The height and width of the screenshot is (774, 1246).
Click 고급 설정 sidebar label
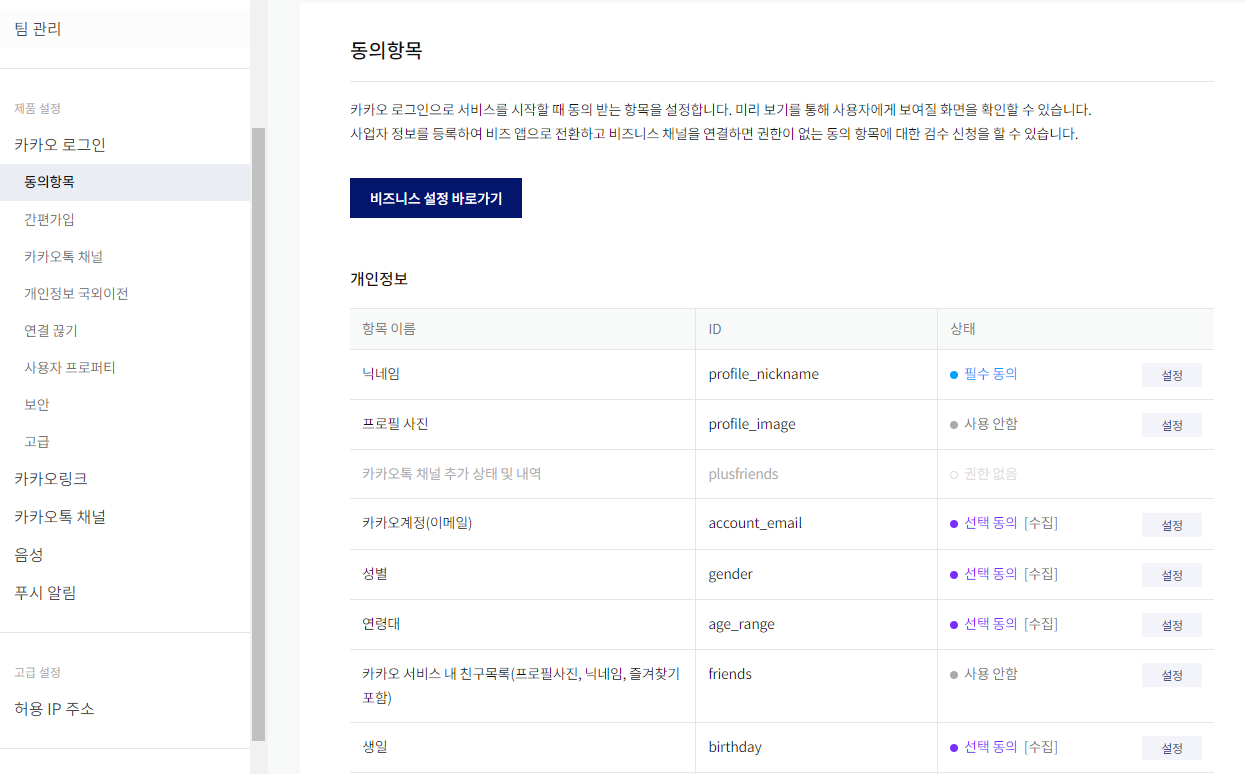[x=38, y=672]
